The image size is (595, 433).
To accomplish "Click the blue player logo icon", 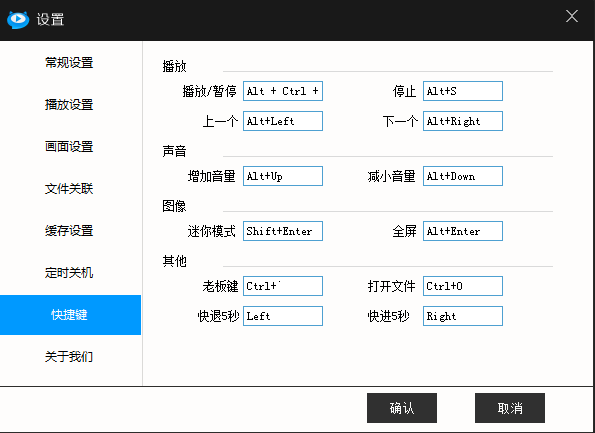I will coord(18,19).
